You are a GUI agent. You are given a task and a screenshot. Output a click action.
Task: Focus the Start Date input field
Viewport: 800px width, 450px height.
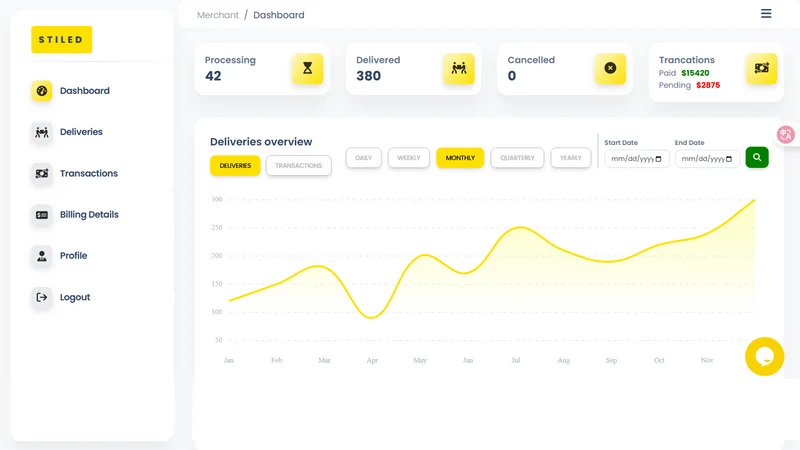click(637, 159)
